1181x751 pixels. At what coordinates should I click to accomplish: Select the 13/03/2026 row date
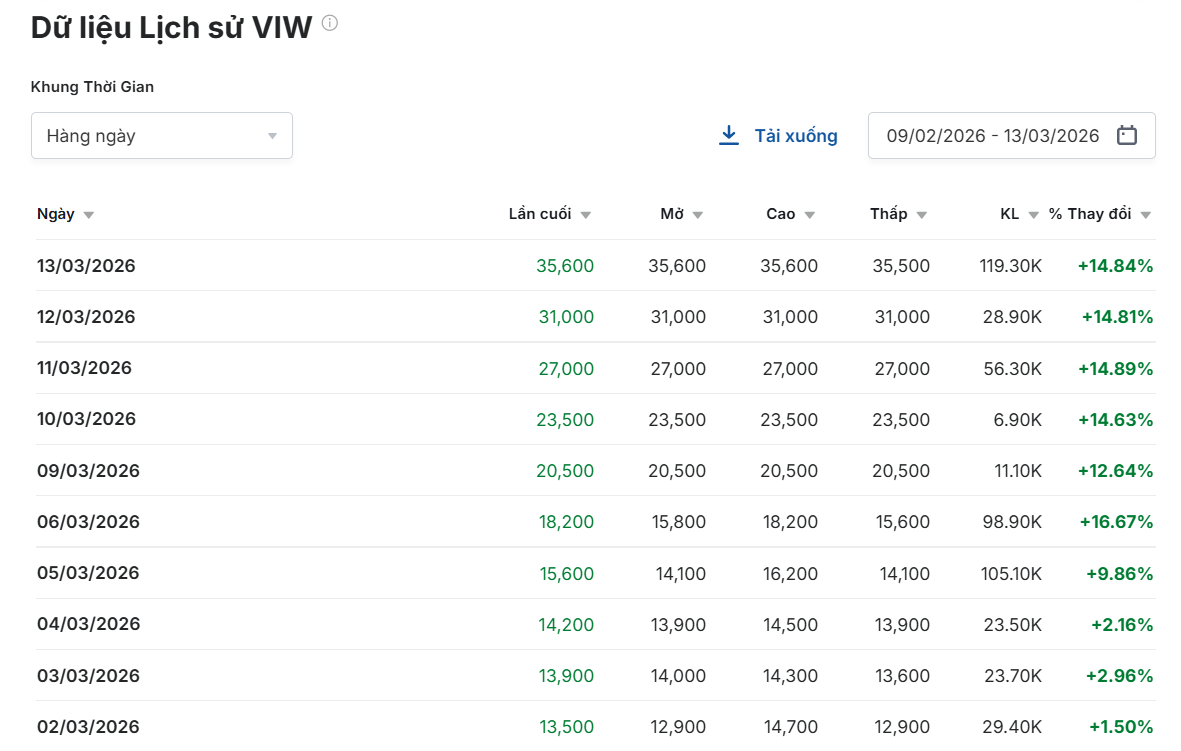click(x=86, y=266)
